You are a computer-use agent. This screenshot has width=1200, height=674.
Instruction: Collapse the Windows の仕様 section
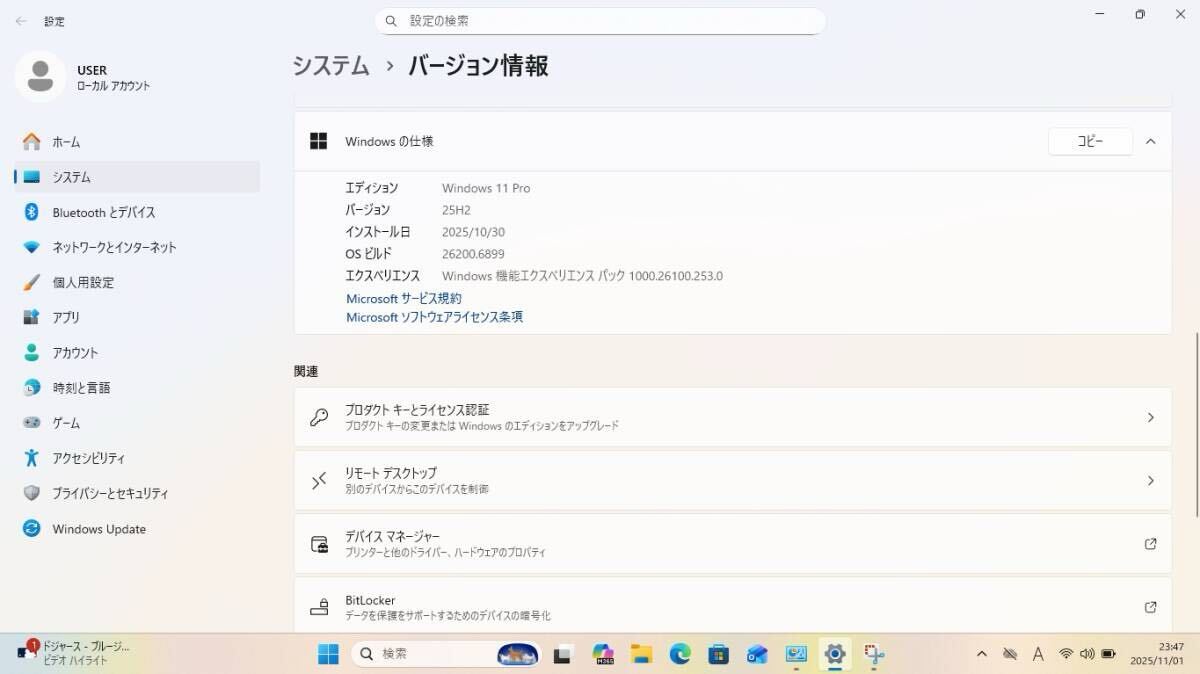tap(1150, 141)
